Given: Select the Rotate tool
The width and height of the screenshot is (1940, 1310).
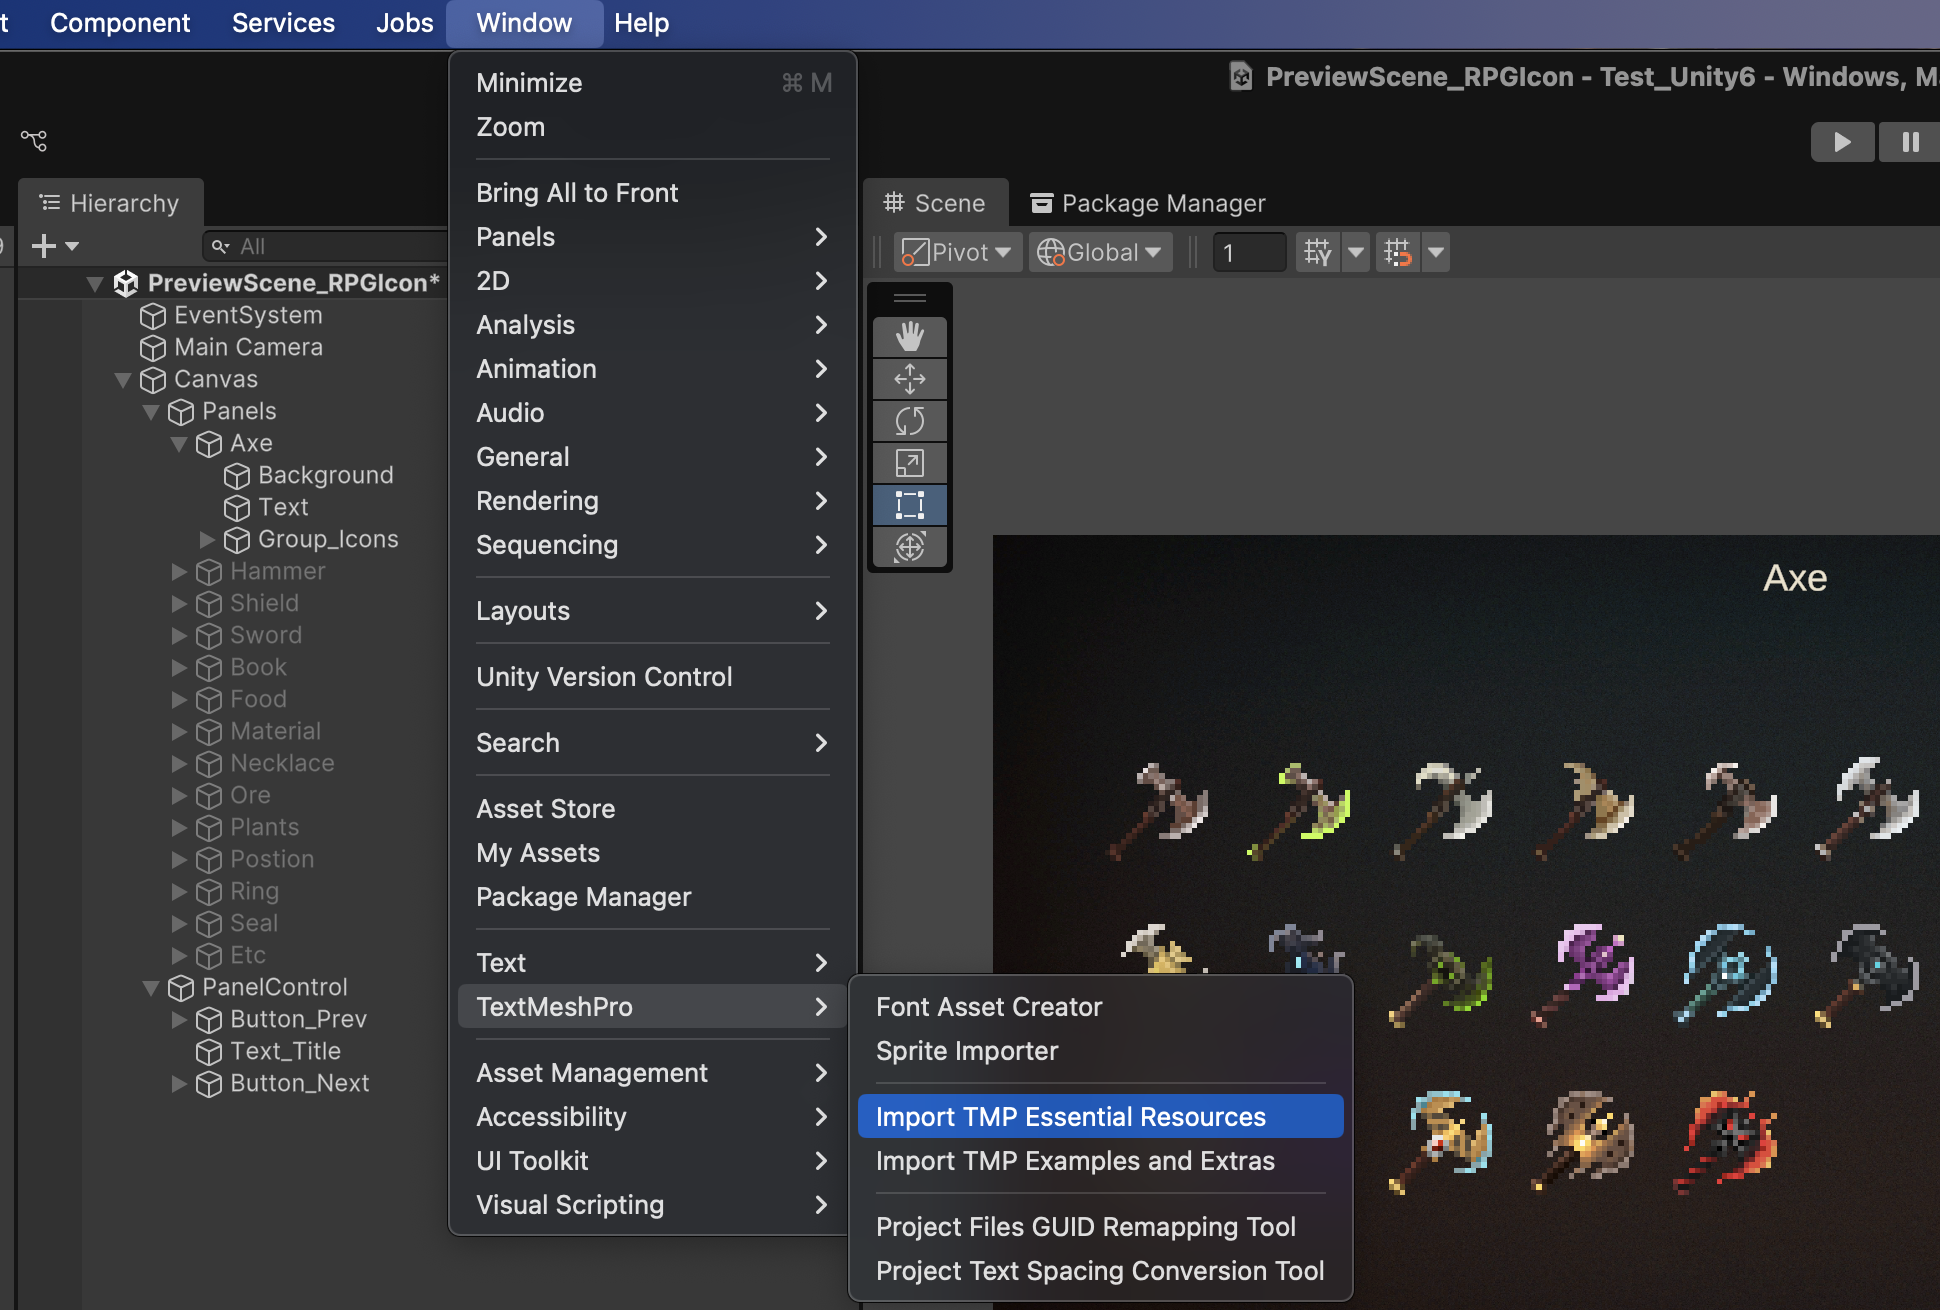Looking at the screenshot, I should 909,421.
